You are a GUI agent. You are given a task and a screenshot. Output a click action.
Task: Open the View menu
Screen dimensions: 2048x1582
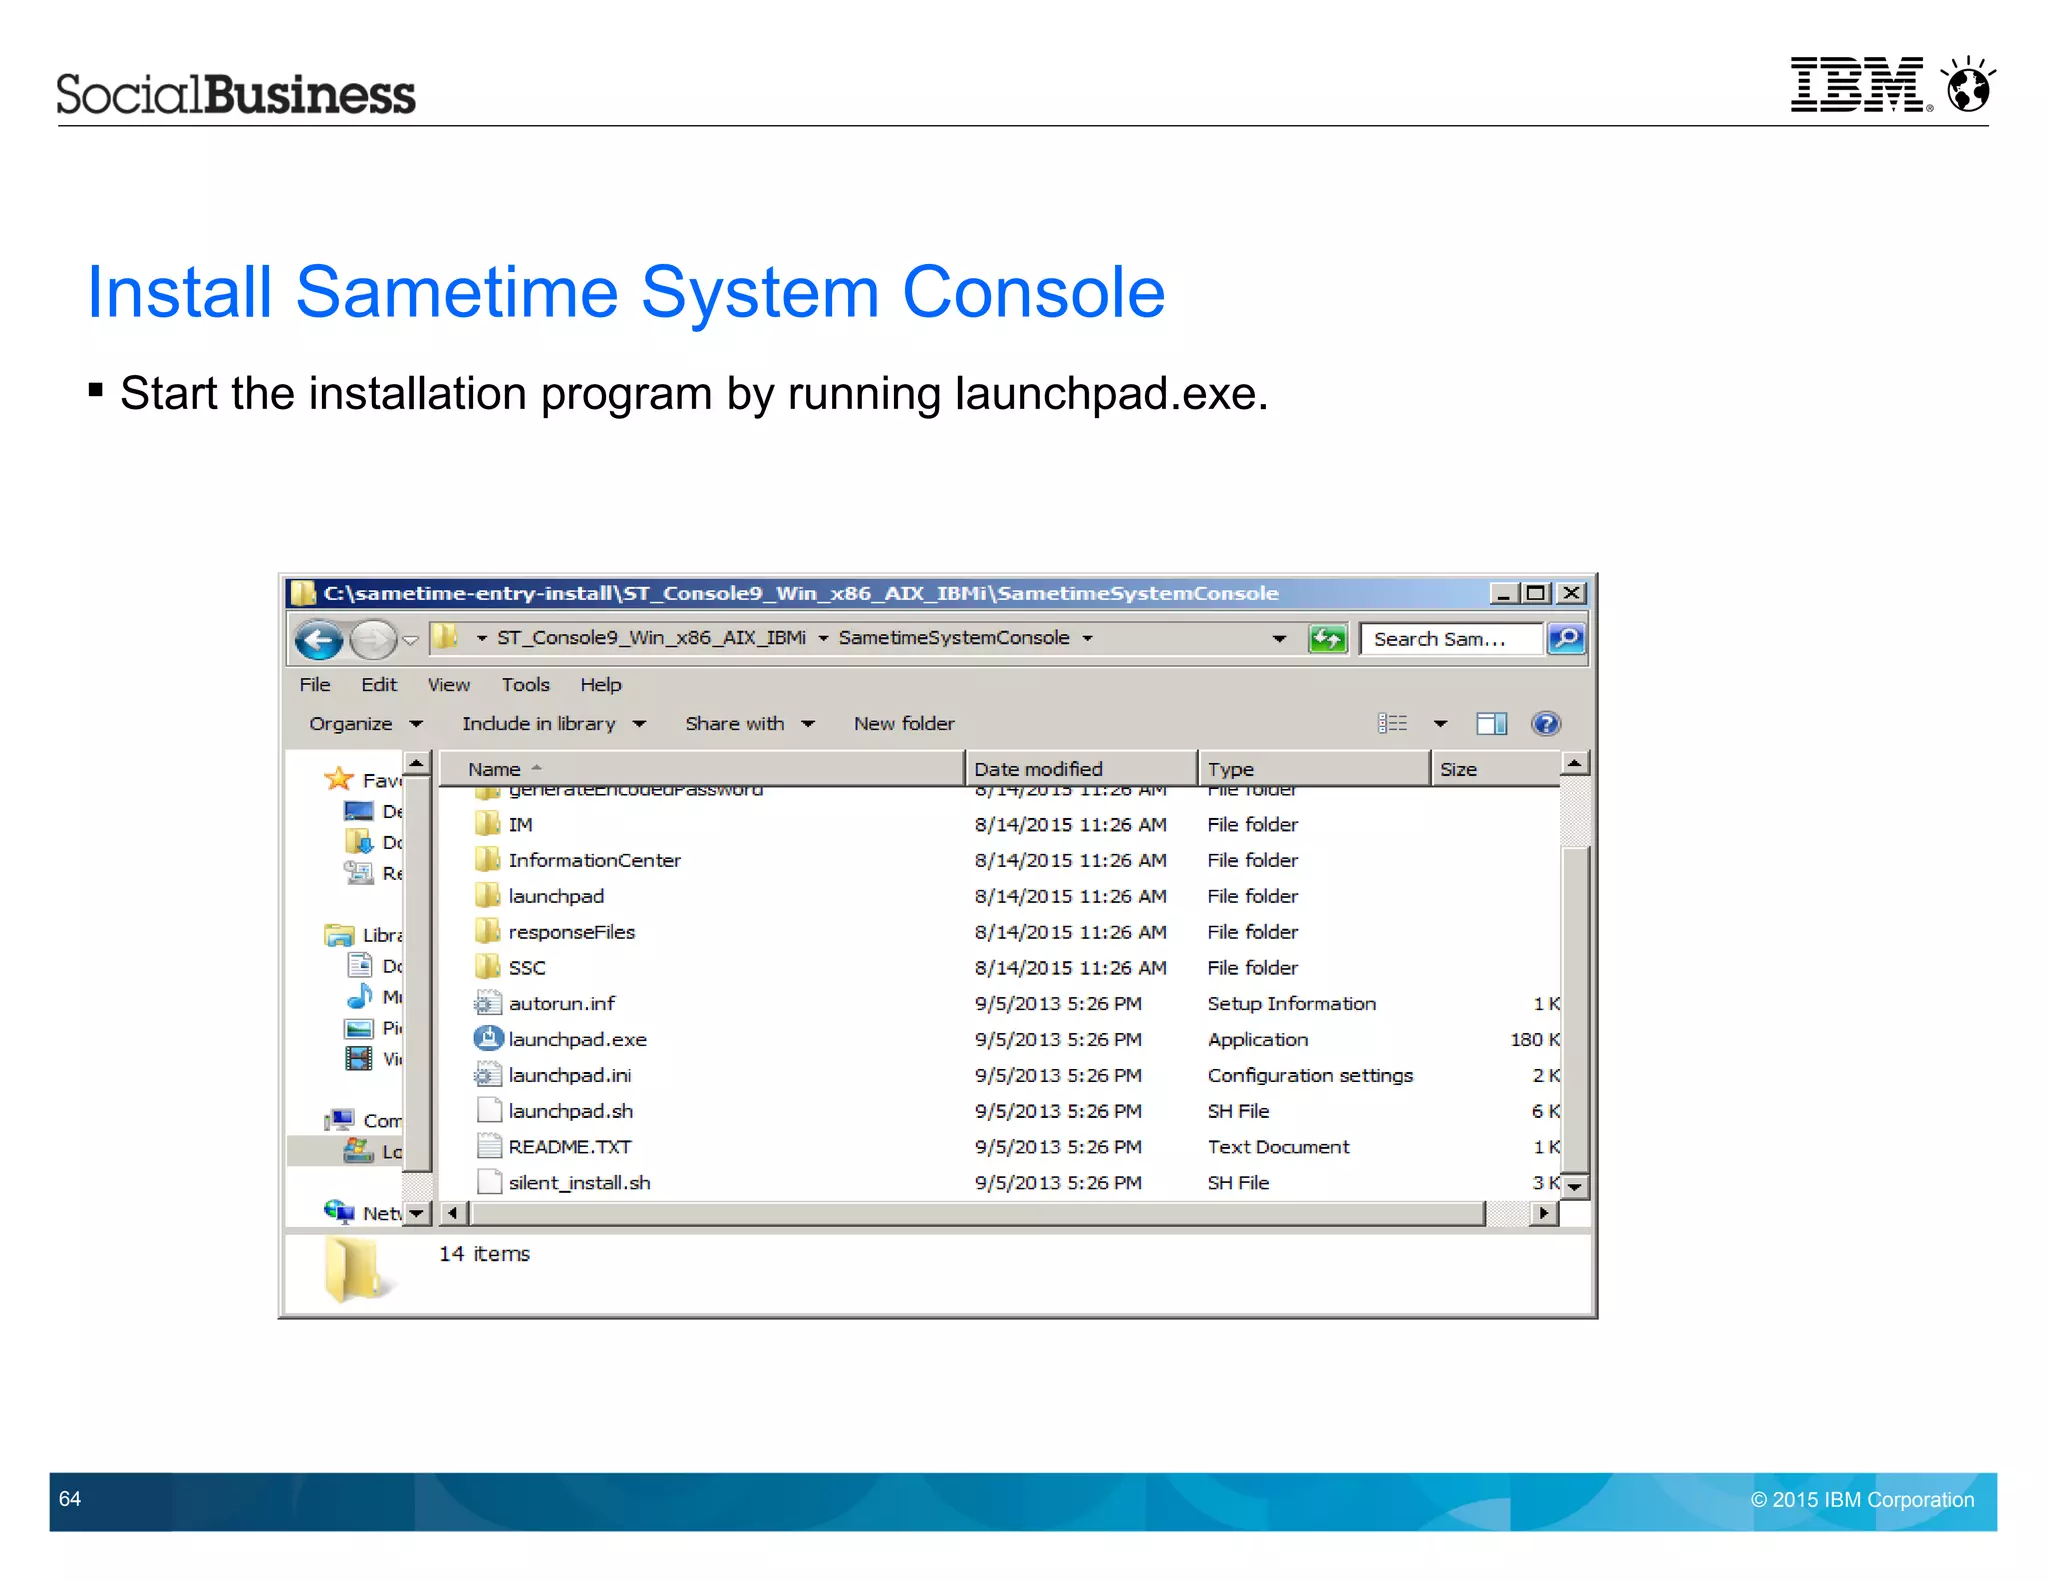tap(449, 684)
